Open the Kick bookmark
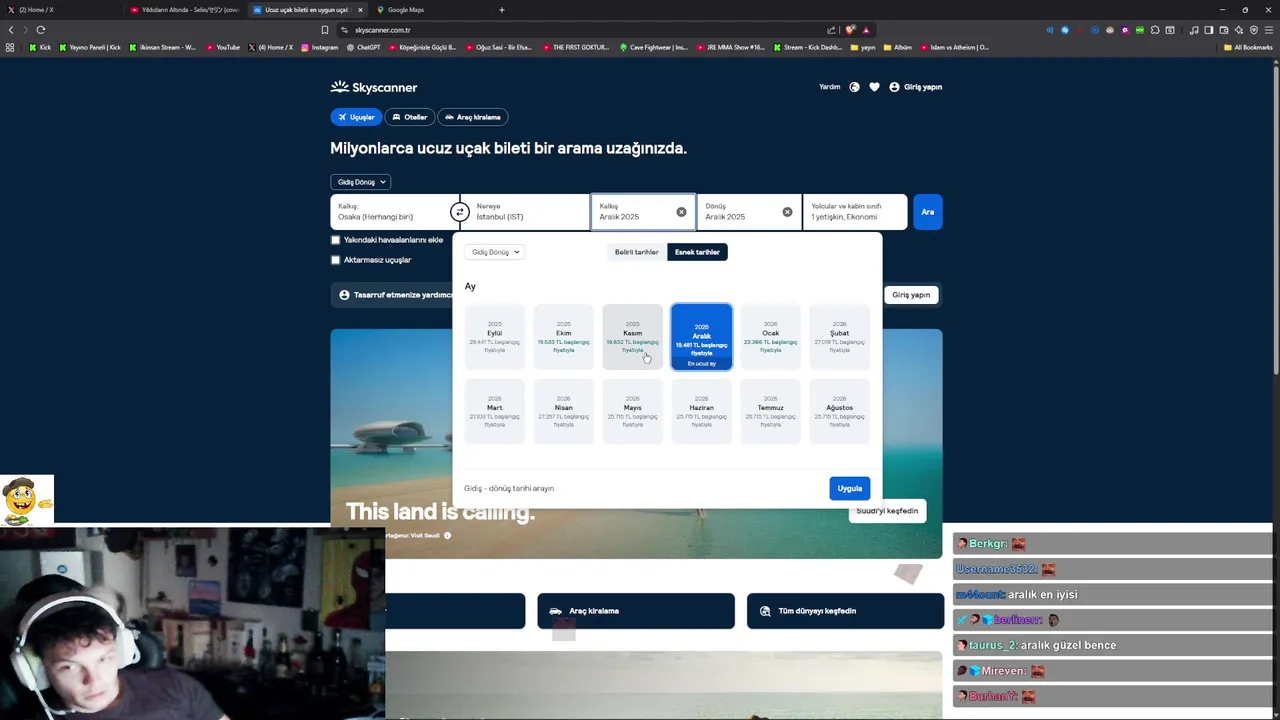 pyautogui.click(x=41, y=47)
